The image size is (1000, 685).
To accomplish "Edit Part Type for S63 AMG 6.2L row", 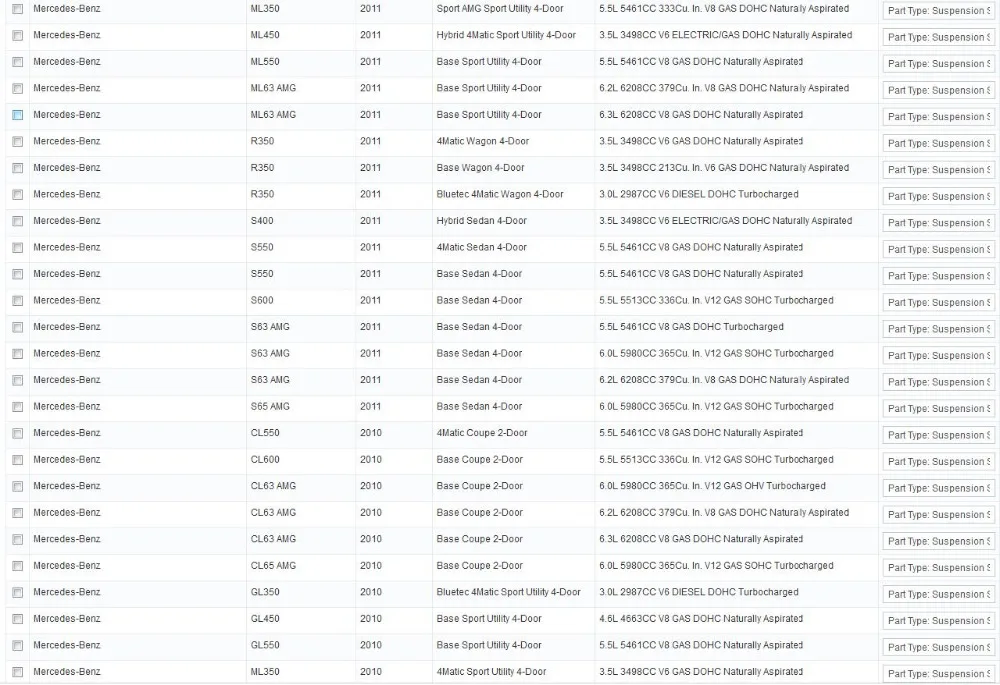I will coord(939,382).
